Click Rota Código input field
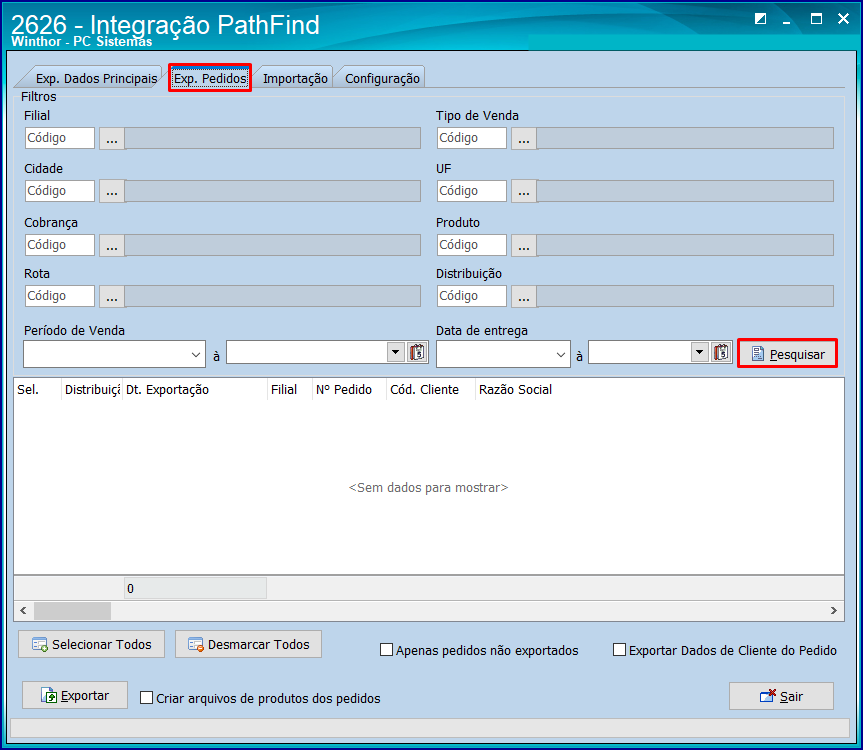The image size is (863, 750). [x=59, y=296]
